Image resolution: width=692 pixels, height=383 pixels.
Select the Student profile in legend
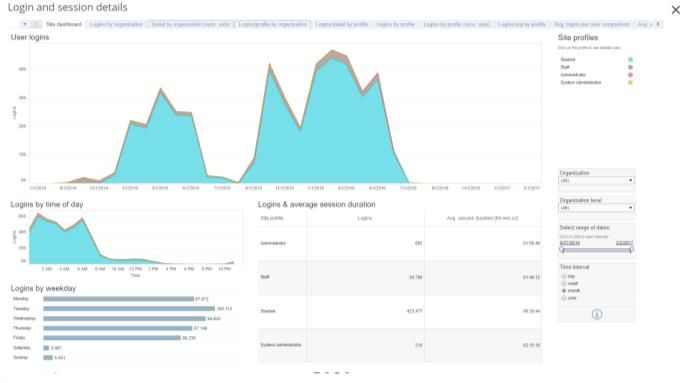click(x=568, y=60)
